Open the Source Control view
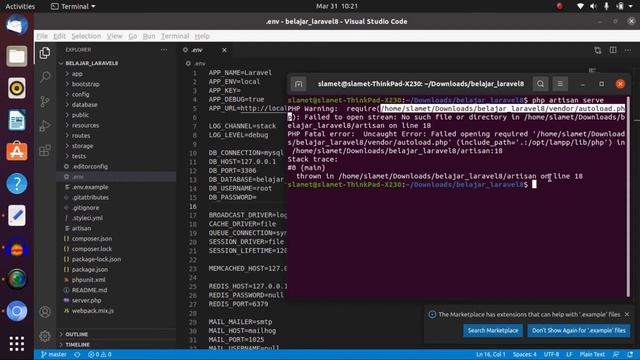This screenshot has width=640, height=360. coord(45,101)
